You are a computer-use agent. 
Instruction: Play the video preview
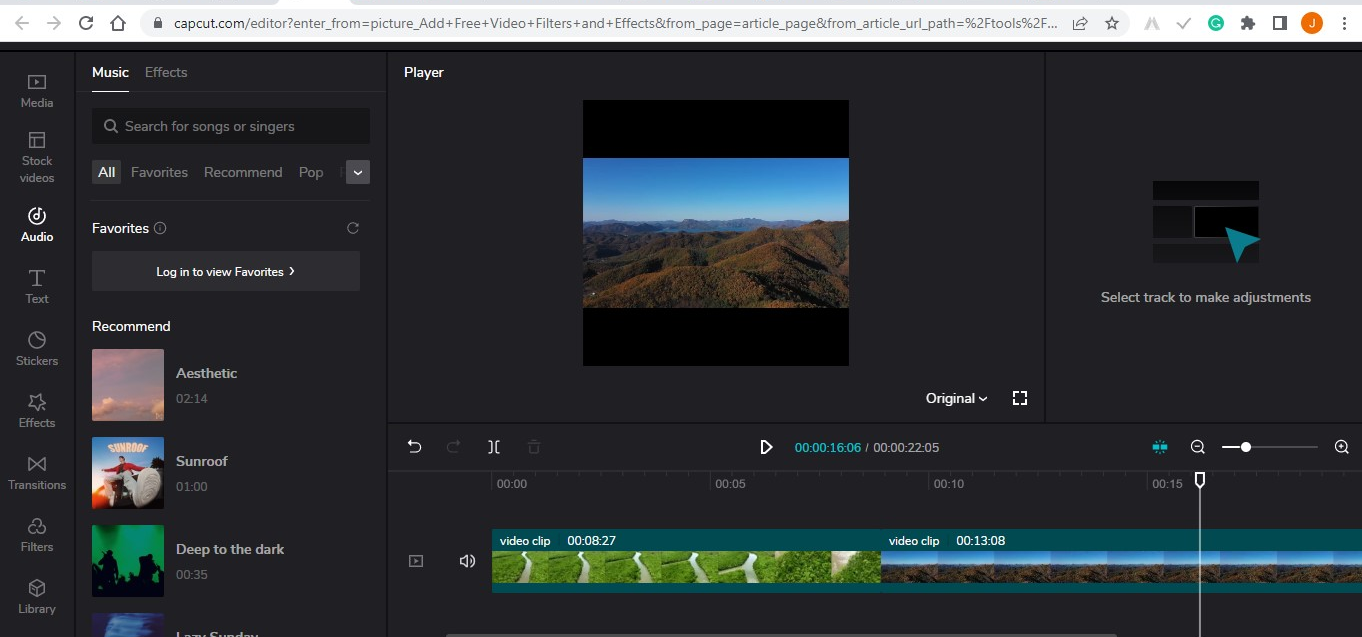pyautogui.click(x=766, y=447)
